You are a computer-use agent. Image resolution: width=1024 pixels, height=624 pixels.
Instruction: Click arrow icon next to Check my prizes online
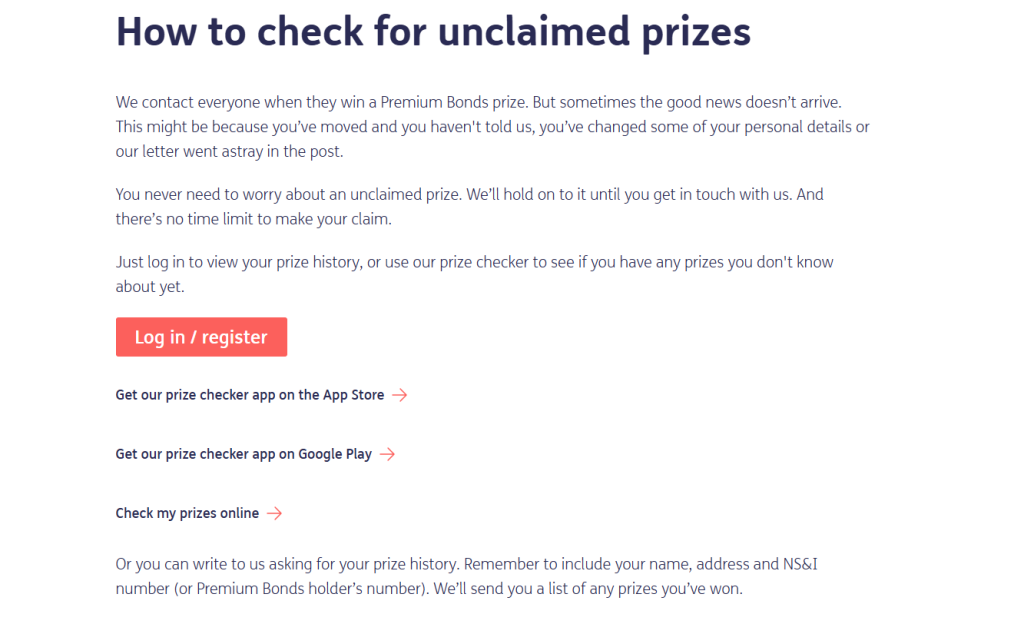(x=274, y=513)
